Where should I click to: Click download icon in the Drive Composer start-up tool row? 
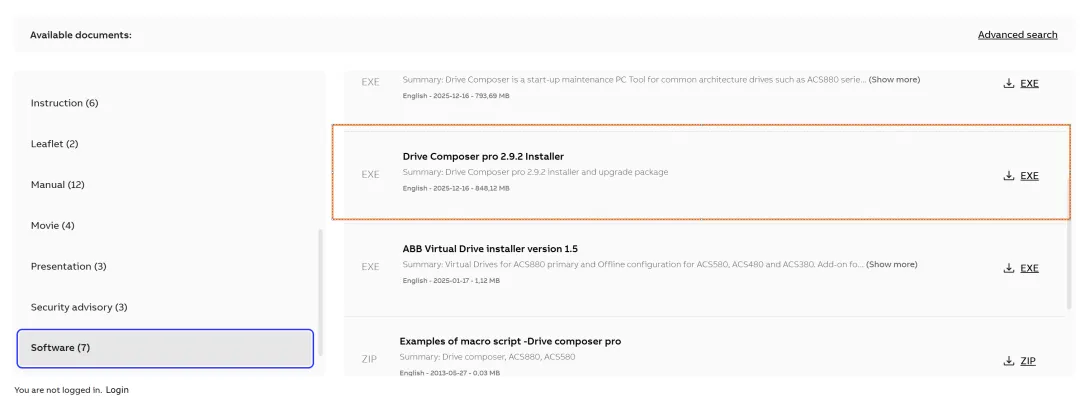click(x=1008, y=83)
